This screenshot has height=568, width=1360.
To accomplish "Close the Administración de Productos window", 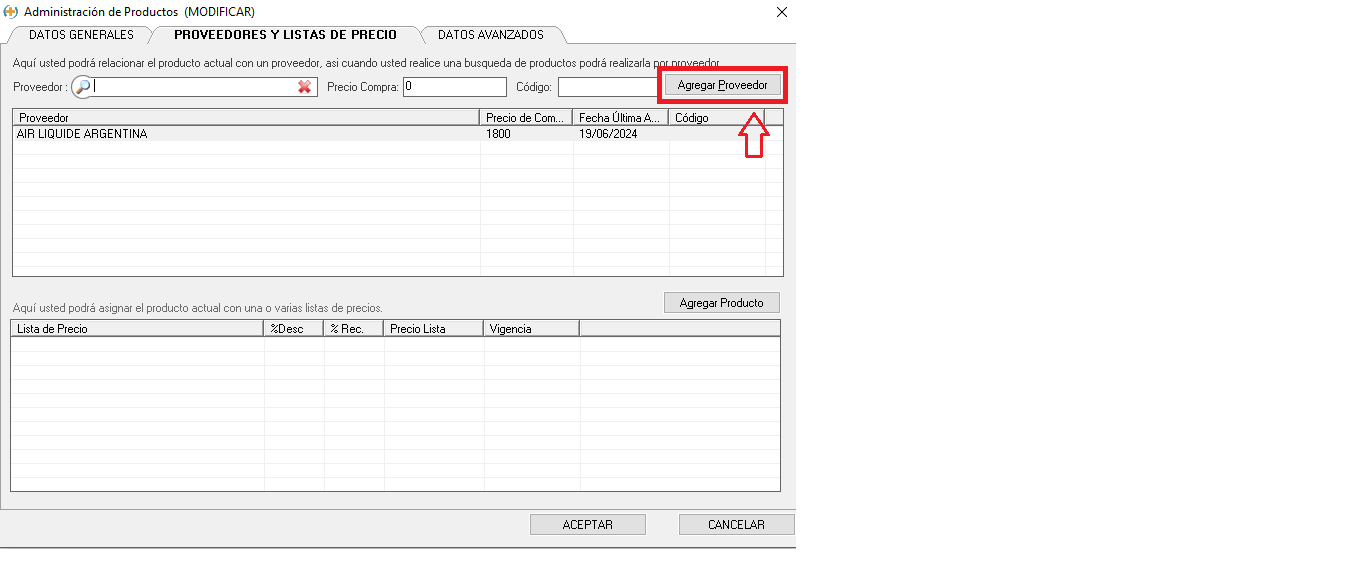I will tap(781, 12).
